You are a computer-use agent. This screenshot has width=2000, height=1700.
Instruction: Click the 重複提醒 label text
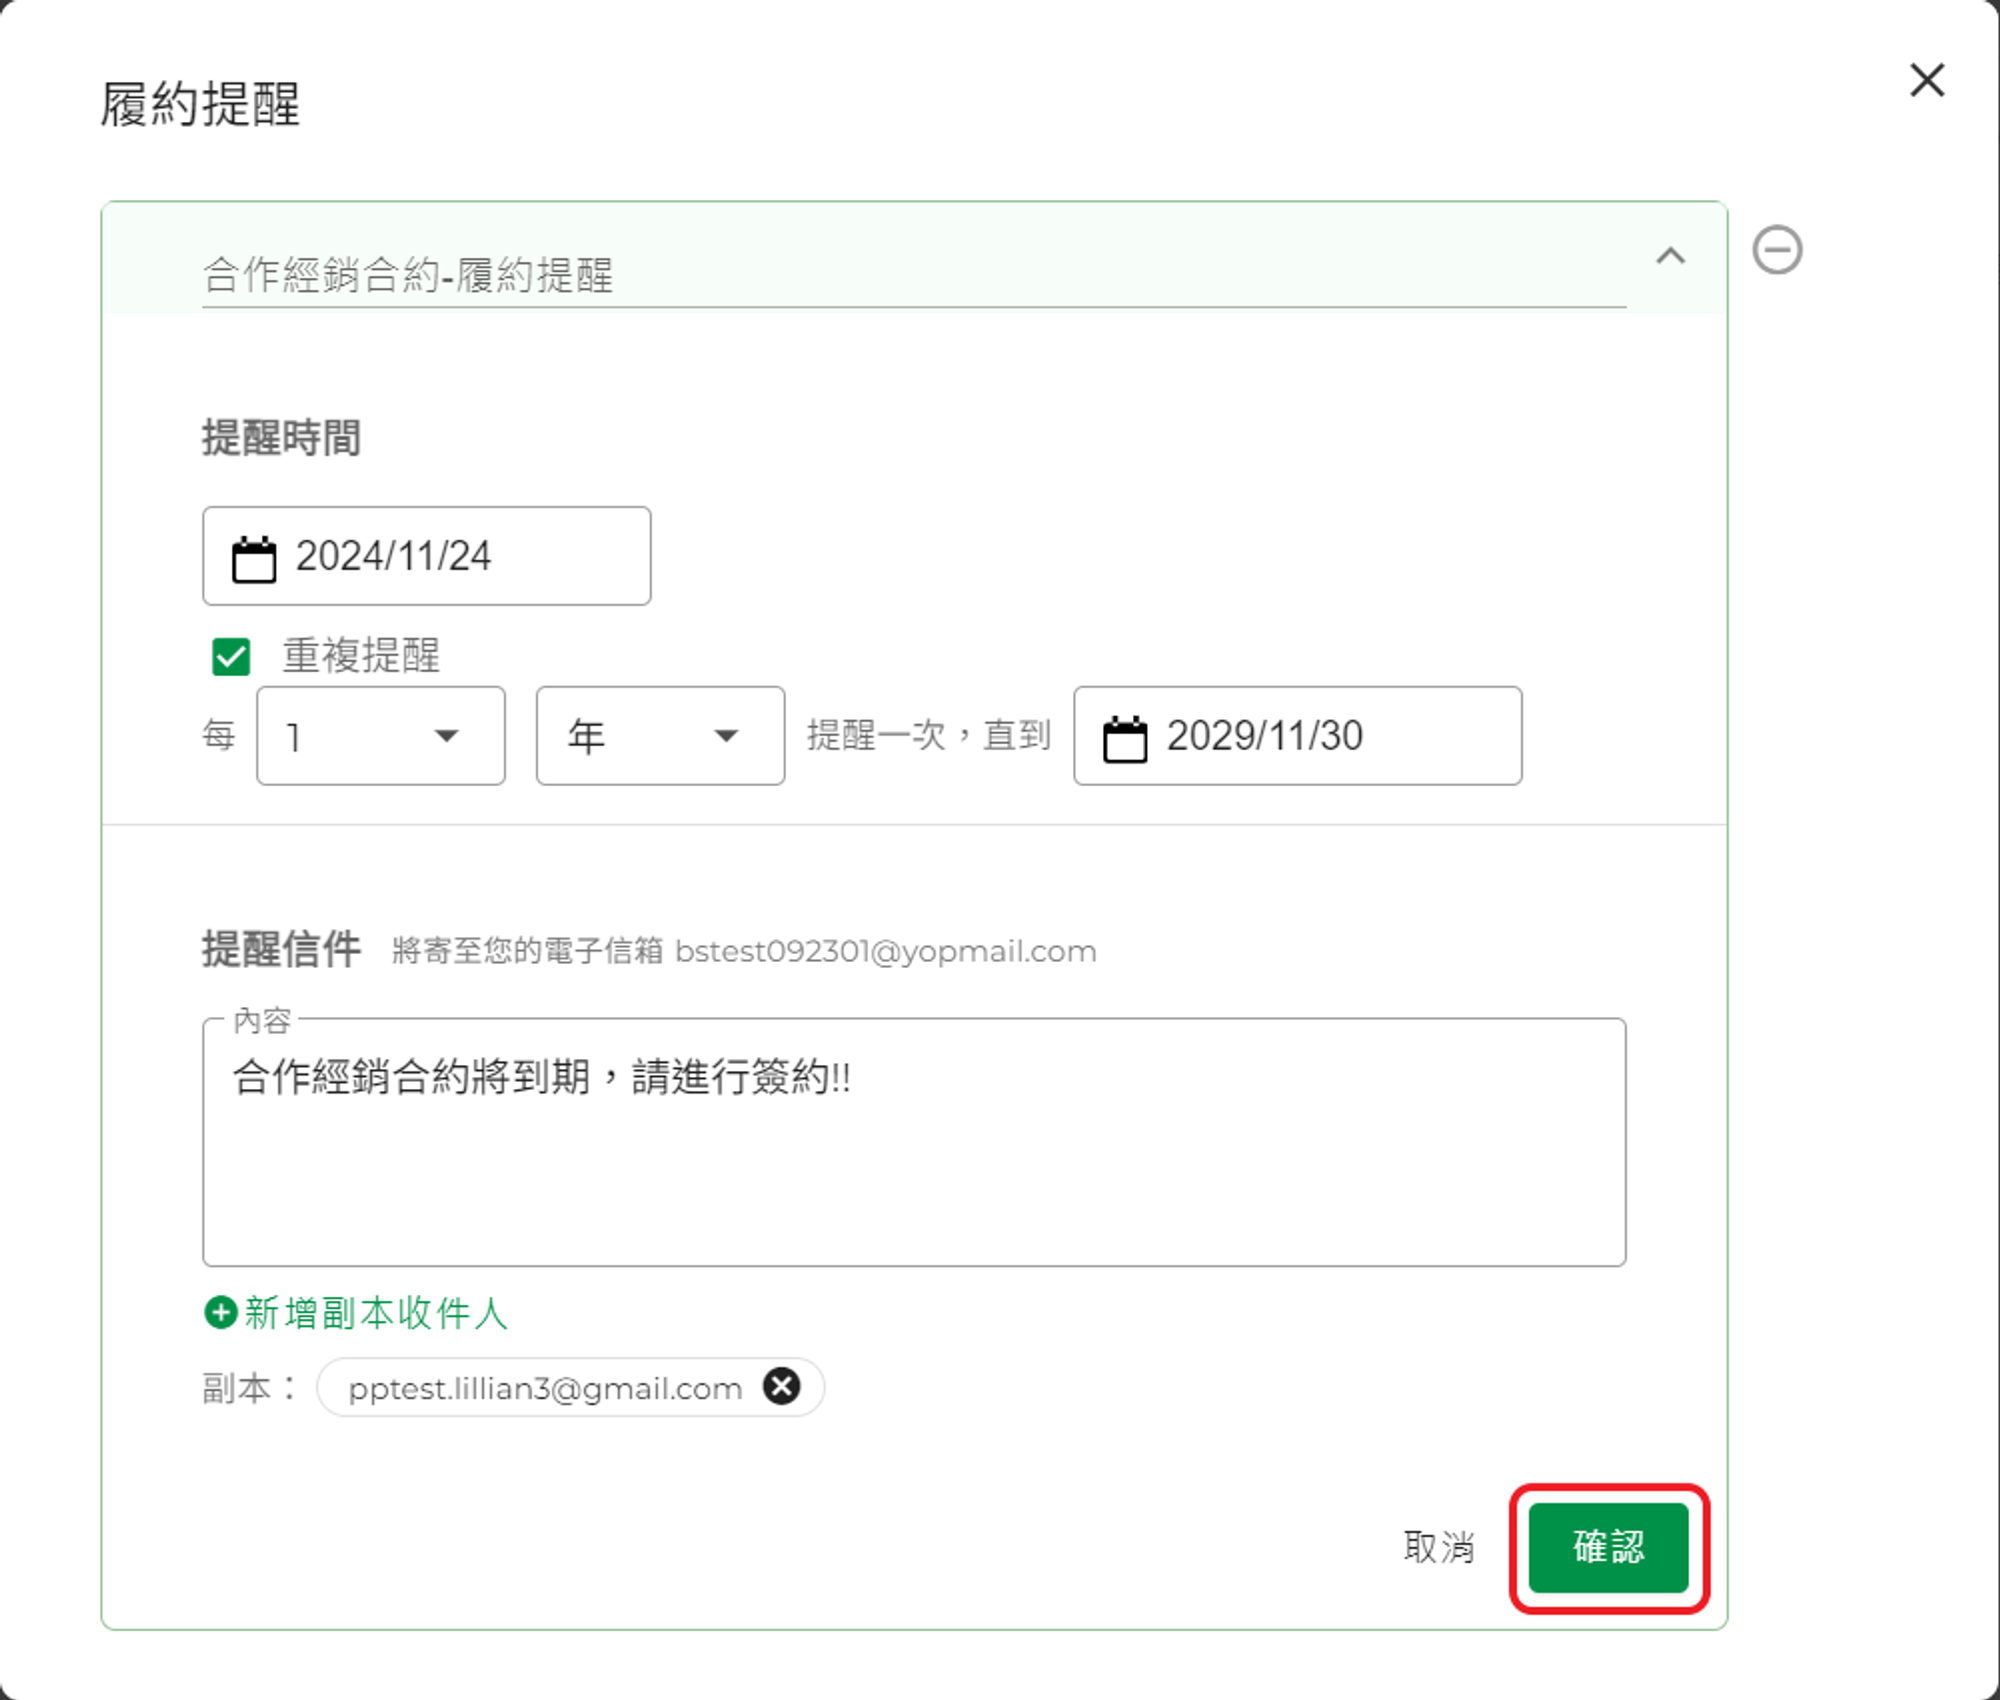(x=361, y=656)
